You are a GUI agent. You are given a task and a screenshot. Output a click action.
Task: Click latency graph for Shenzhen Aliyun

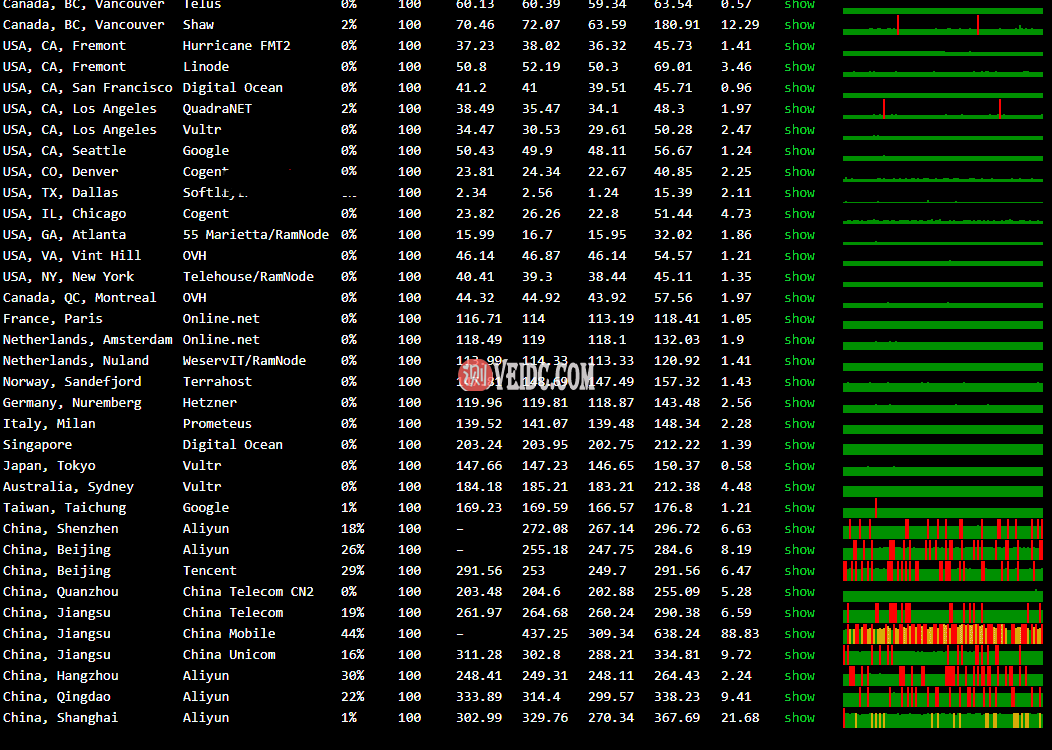pos(943,529)
